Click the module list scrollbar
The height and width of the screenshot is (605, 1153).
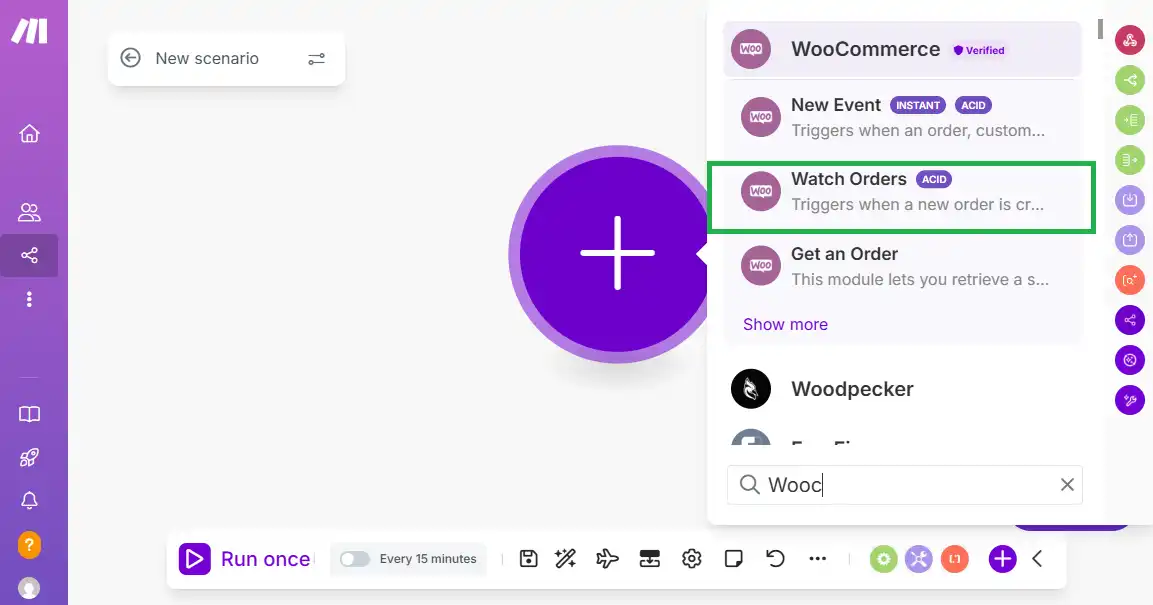pyautogui.click(x=1100, y=29)
